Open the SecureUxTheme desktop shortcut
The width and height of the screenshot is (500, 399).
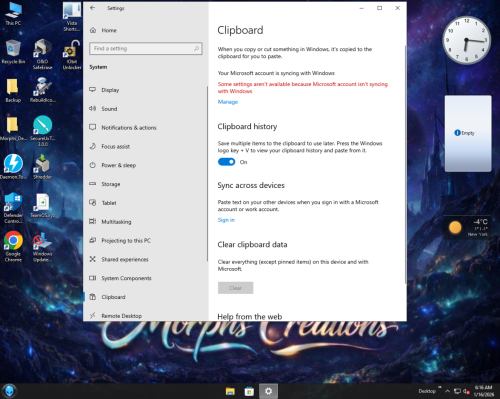[x=42, y=131]
